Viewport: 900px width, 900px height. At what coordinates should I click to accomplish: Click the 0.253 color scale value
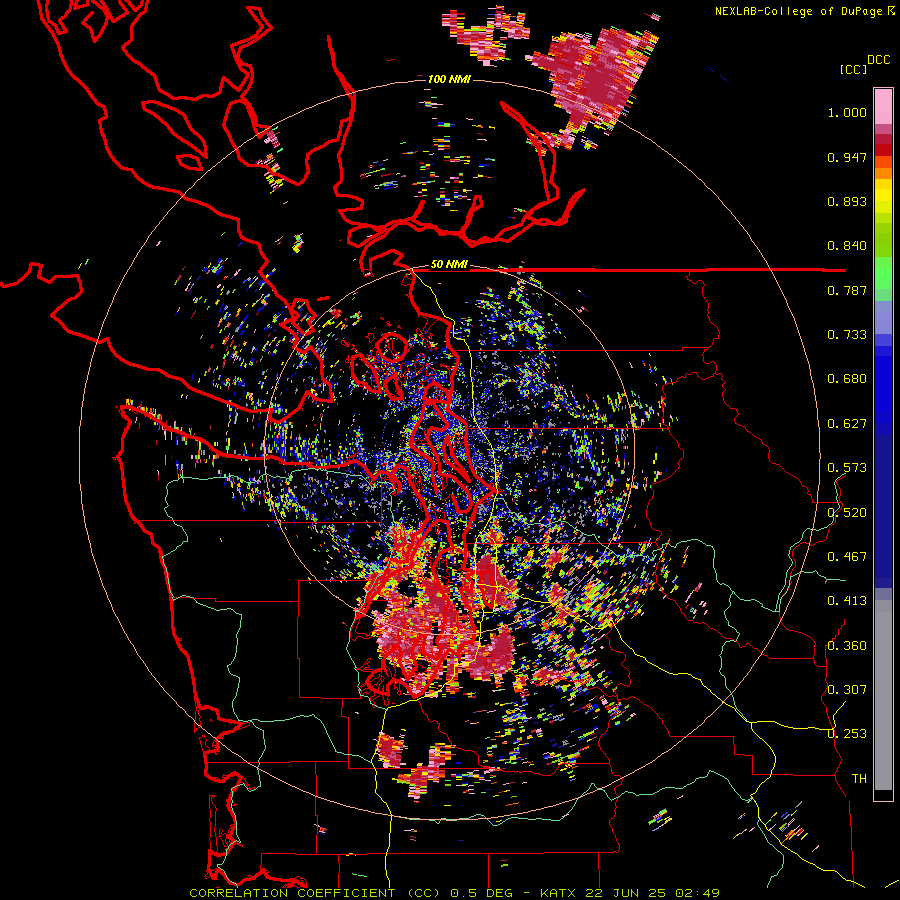click(847, 734)
